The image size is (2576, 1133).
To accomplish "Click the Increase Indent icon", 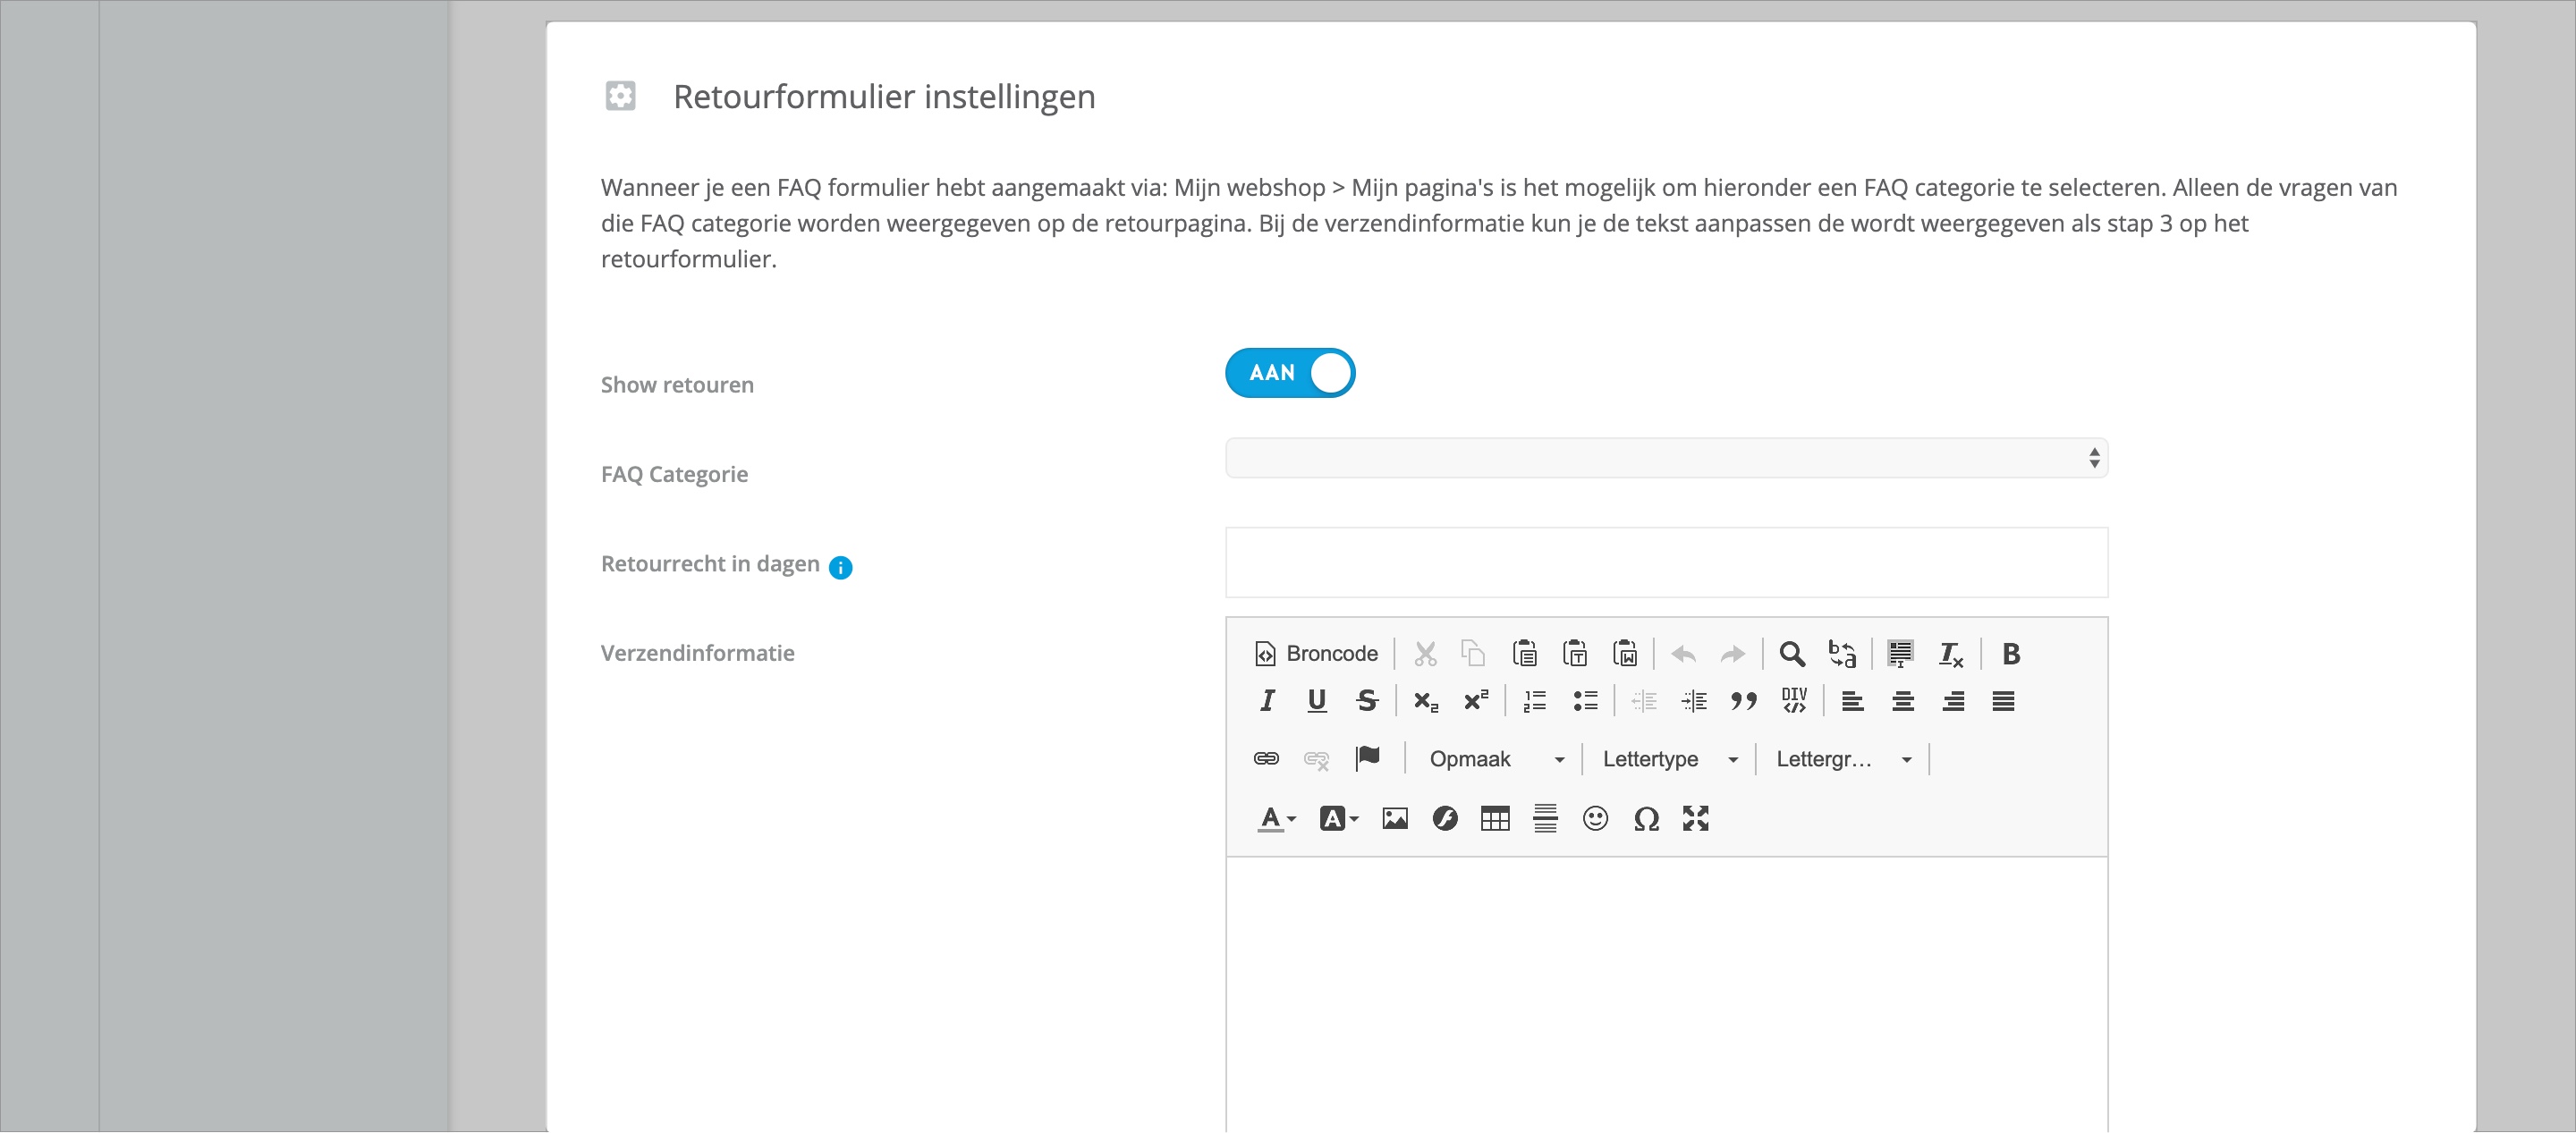I will coord(1694,701).
